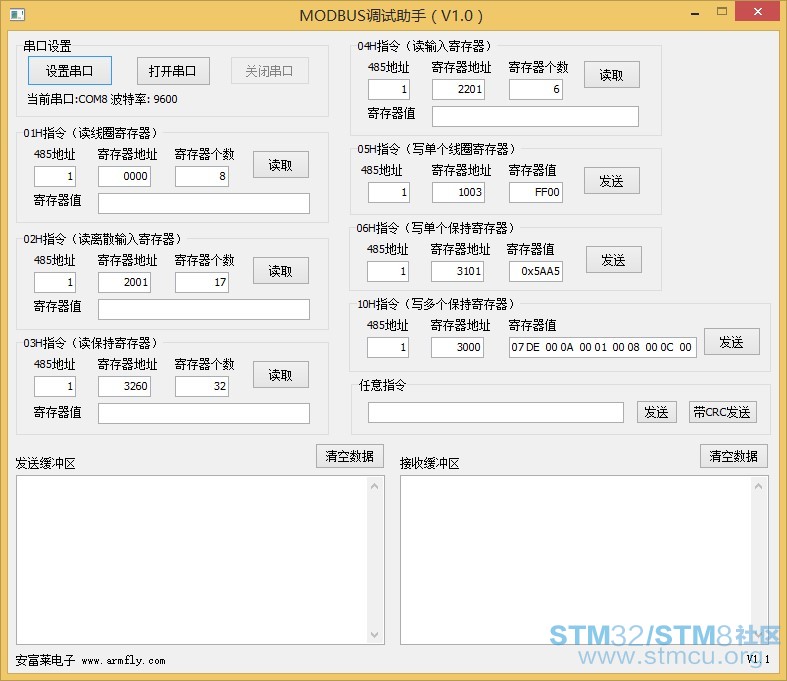The image size is (787, 681).
Task: Click the app icon in title bar
Action: point(17,15)
